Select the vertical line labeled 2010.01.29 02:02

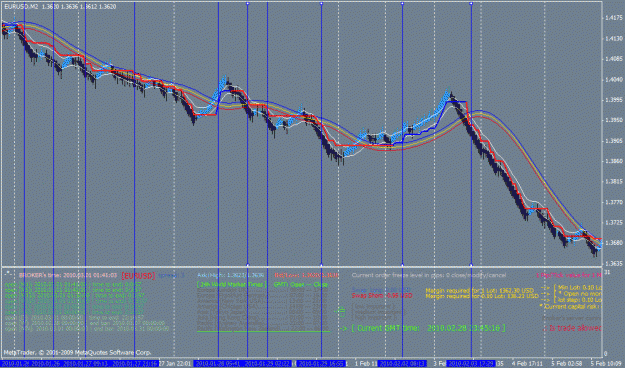click(x=267, y=179)
